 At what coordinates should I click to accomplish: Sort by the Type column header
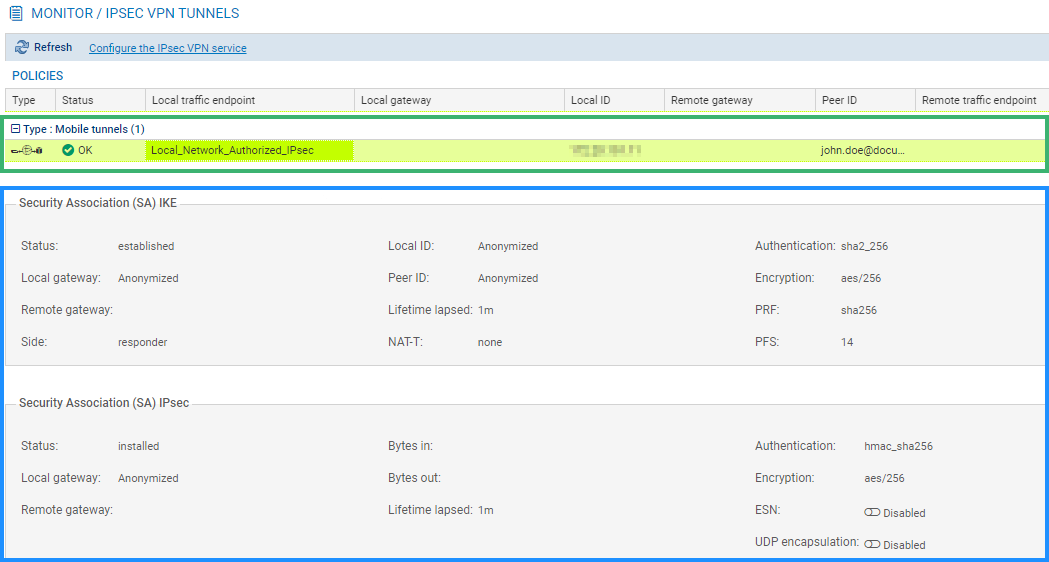pos(24,100)
